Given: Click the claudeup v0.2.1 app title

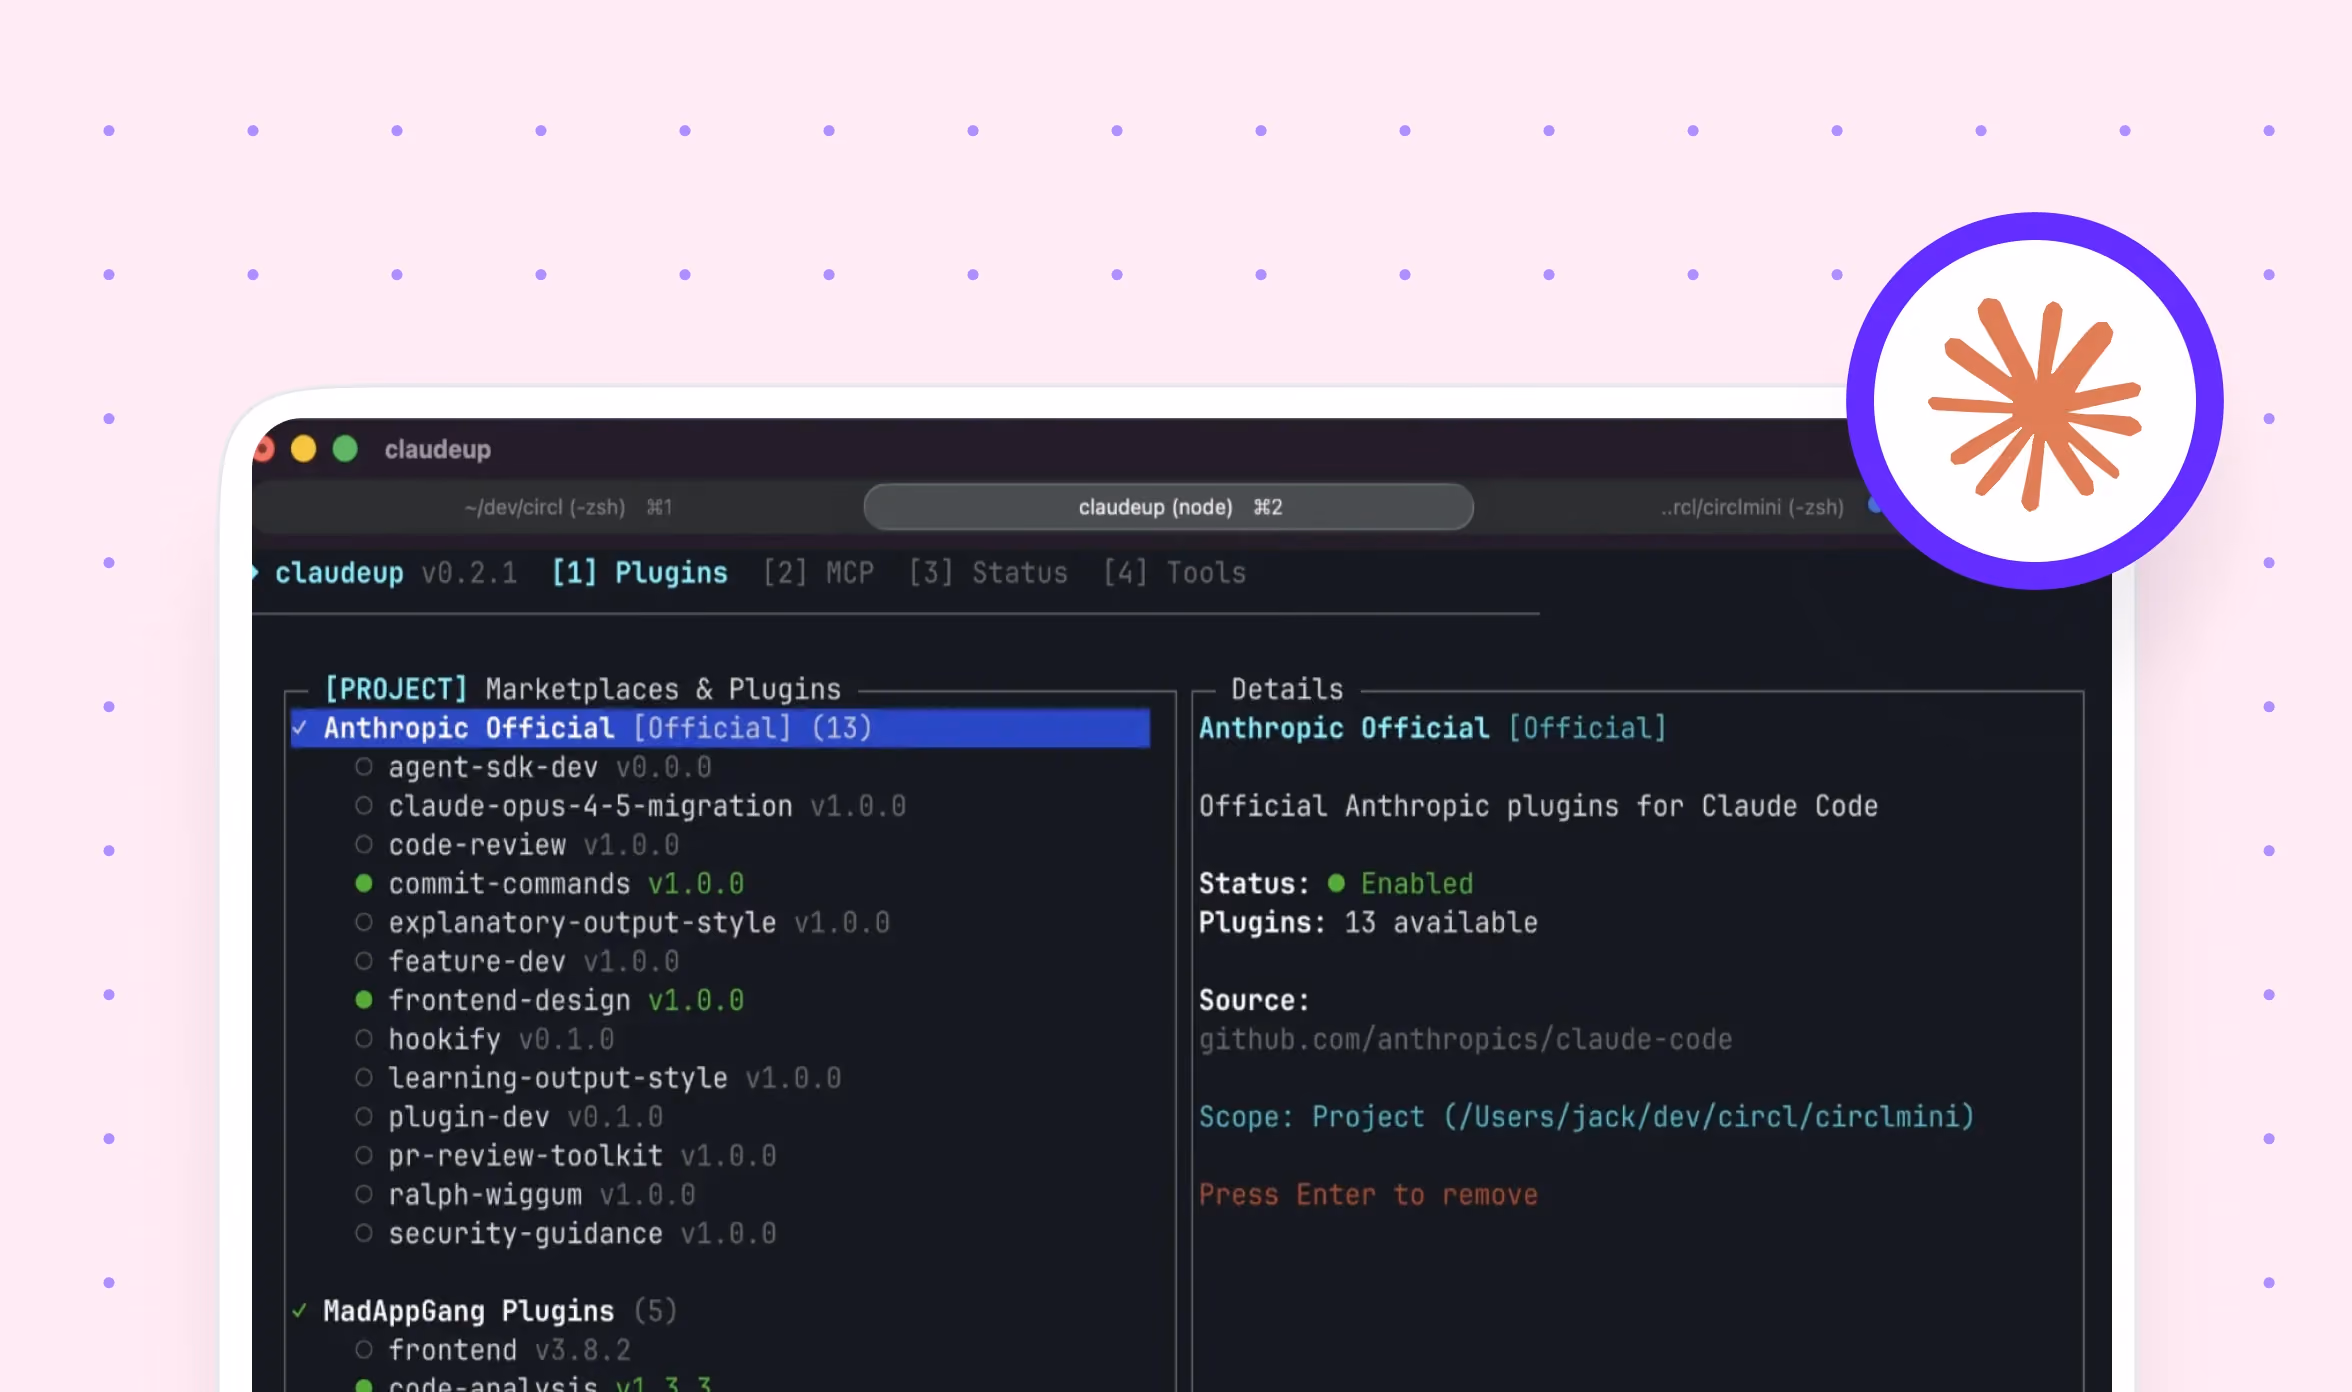Looking at the screenshot, I should 396,572.
